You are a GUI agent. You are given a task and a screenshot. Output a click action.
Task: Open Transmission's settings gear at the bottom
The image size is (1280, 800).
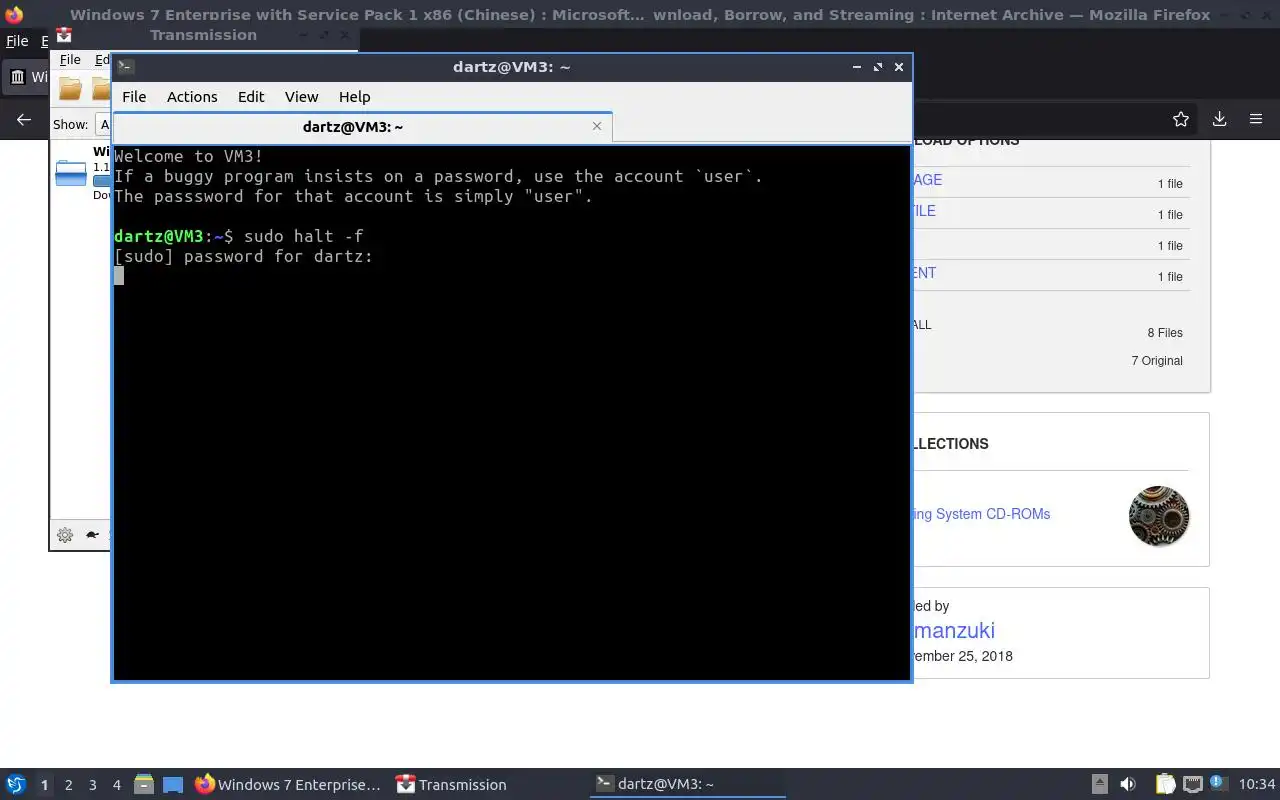click(65, 535)
